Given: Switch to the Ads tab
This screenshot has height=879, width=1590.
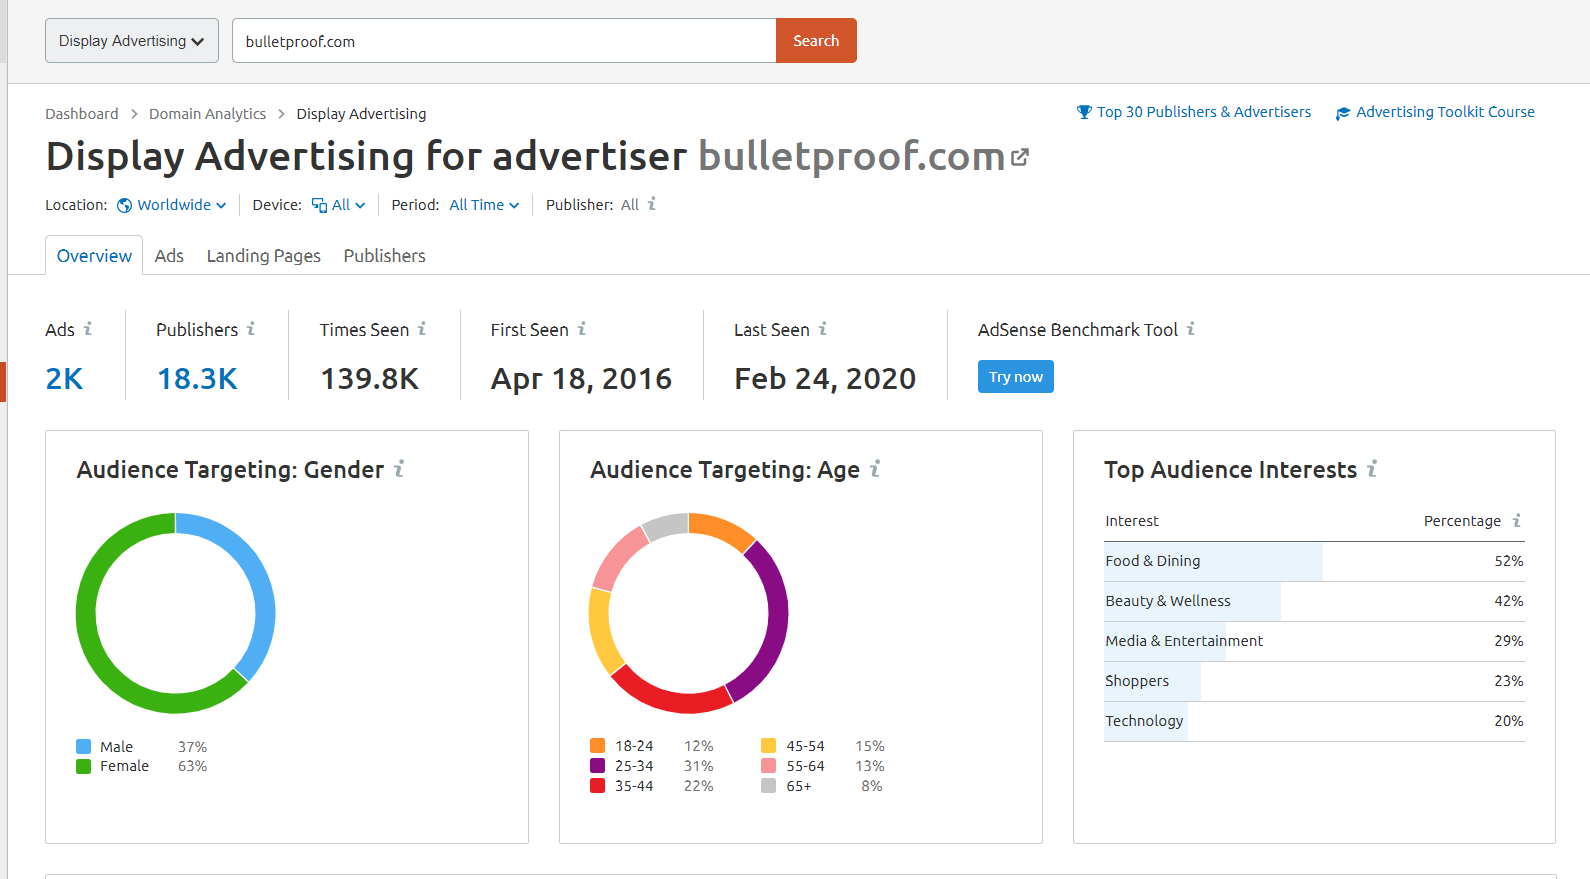Looking at the screenshot, I should click(x=169, y=256).
